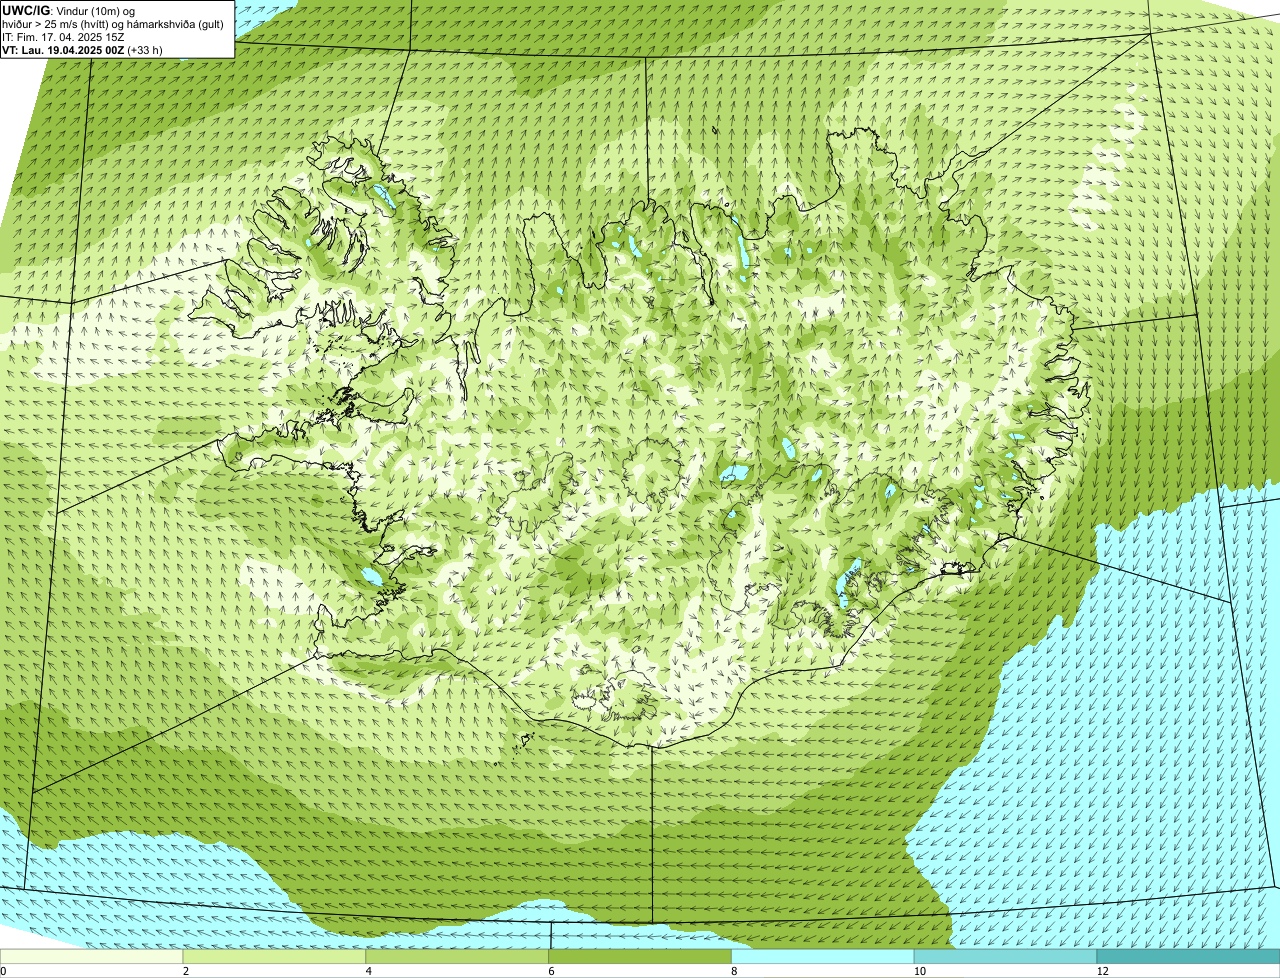Click the title text 'UWC/IG: Vindur (10m) og'
Screen dimensions: 1280x978
click(69, 11)
